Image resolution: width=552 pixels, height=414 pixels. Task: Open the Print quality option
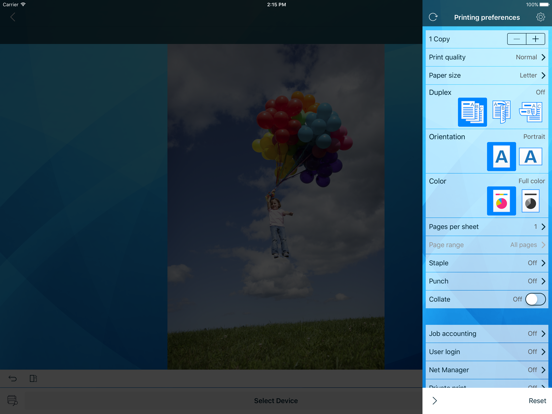coord(487,57)
